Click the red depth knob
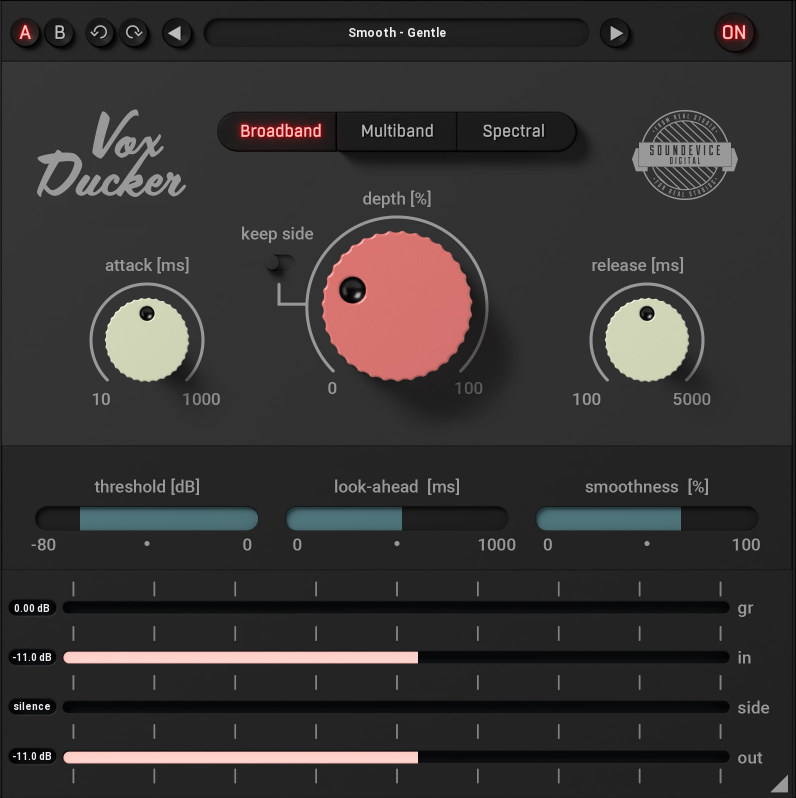The height and width of the screenshot is (798, 796). pyautogui.click(x=397, y=306)
